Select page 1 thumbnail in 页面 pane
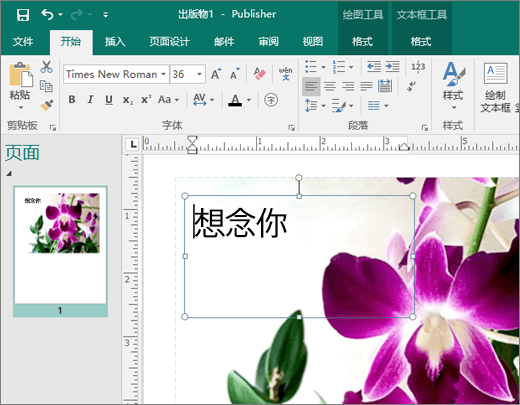The image size is (520, 405). 60,251
